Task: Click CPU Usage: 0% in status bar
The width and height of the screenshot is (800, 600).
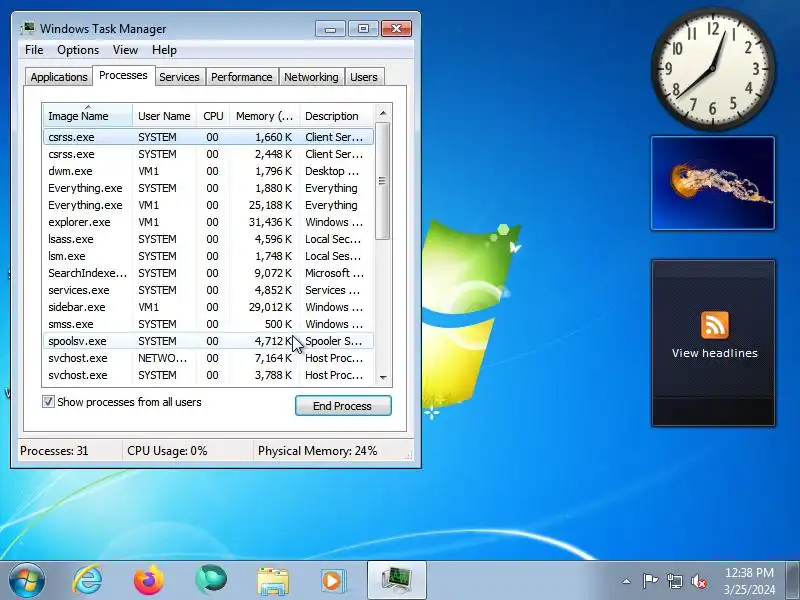Action: (x=167, y=451)
